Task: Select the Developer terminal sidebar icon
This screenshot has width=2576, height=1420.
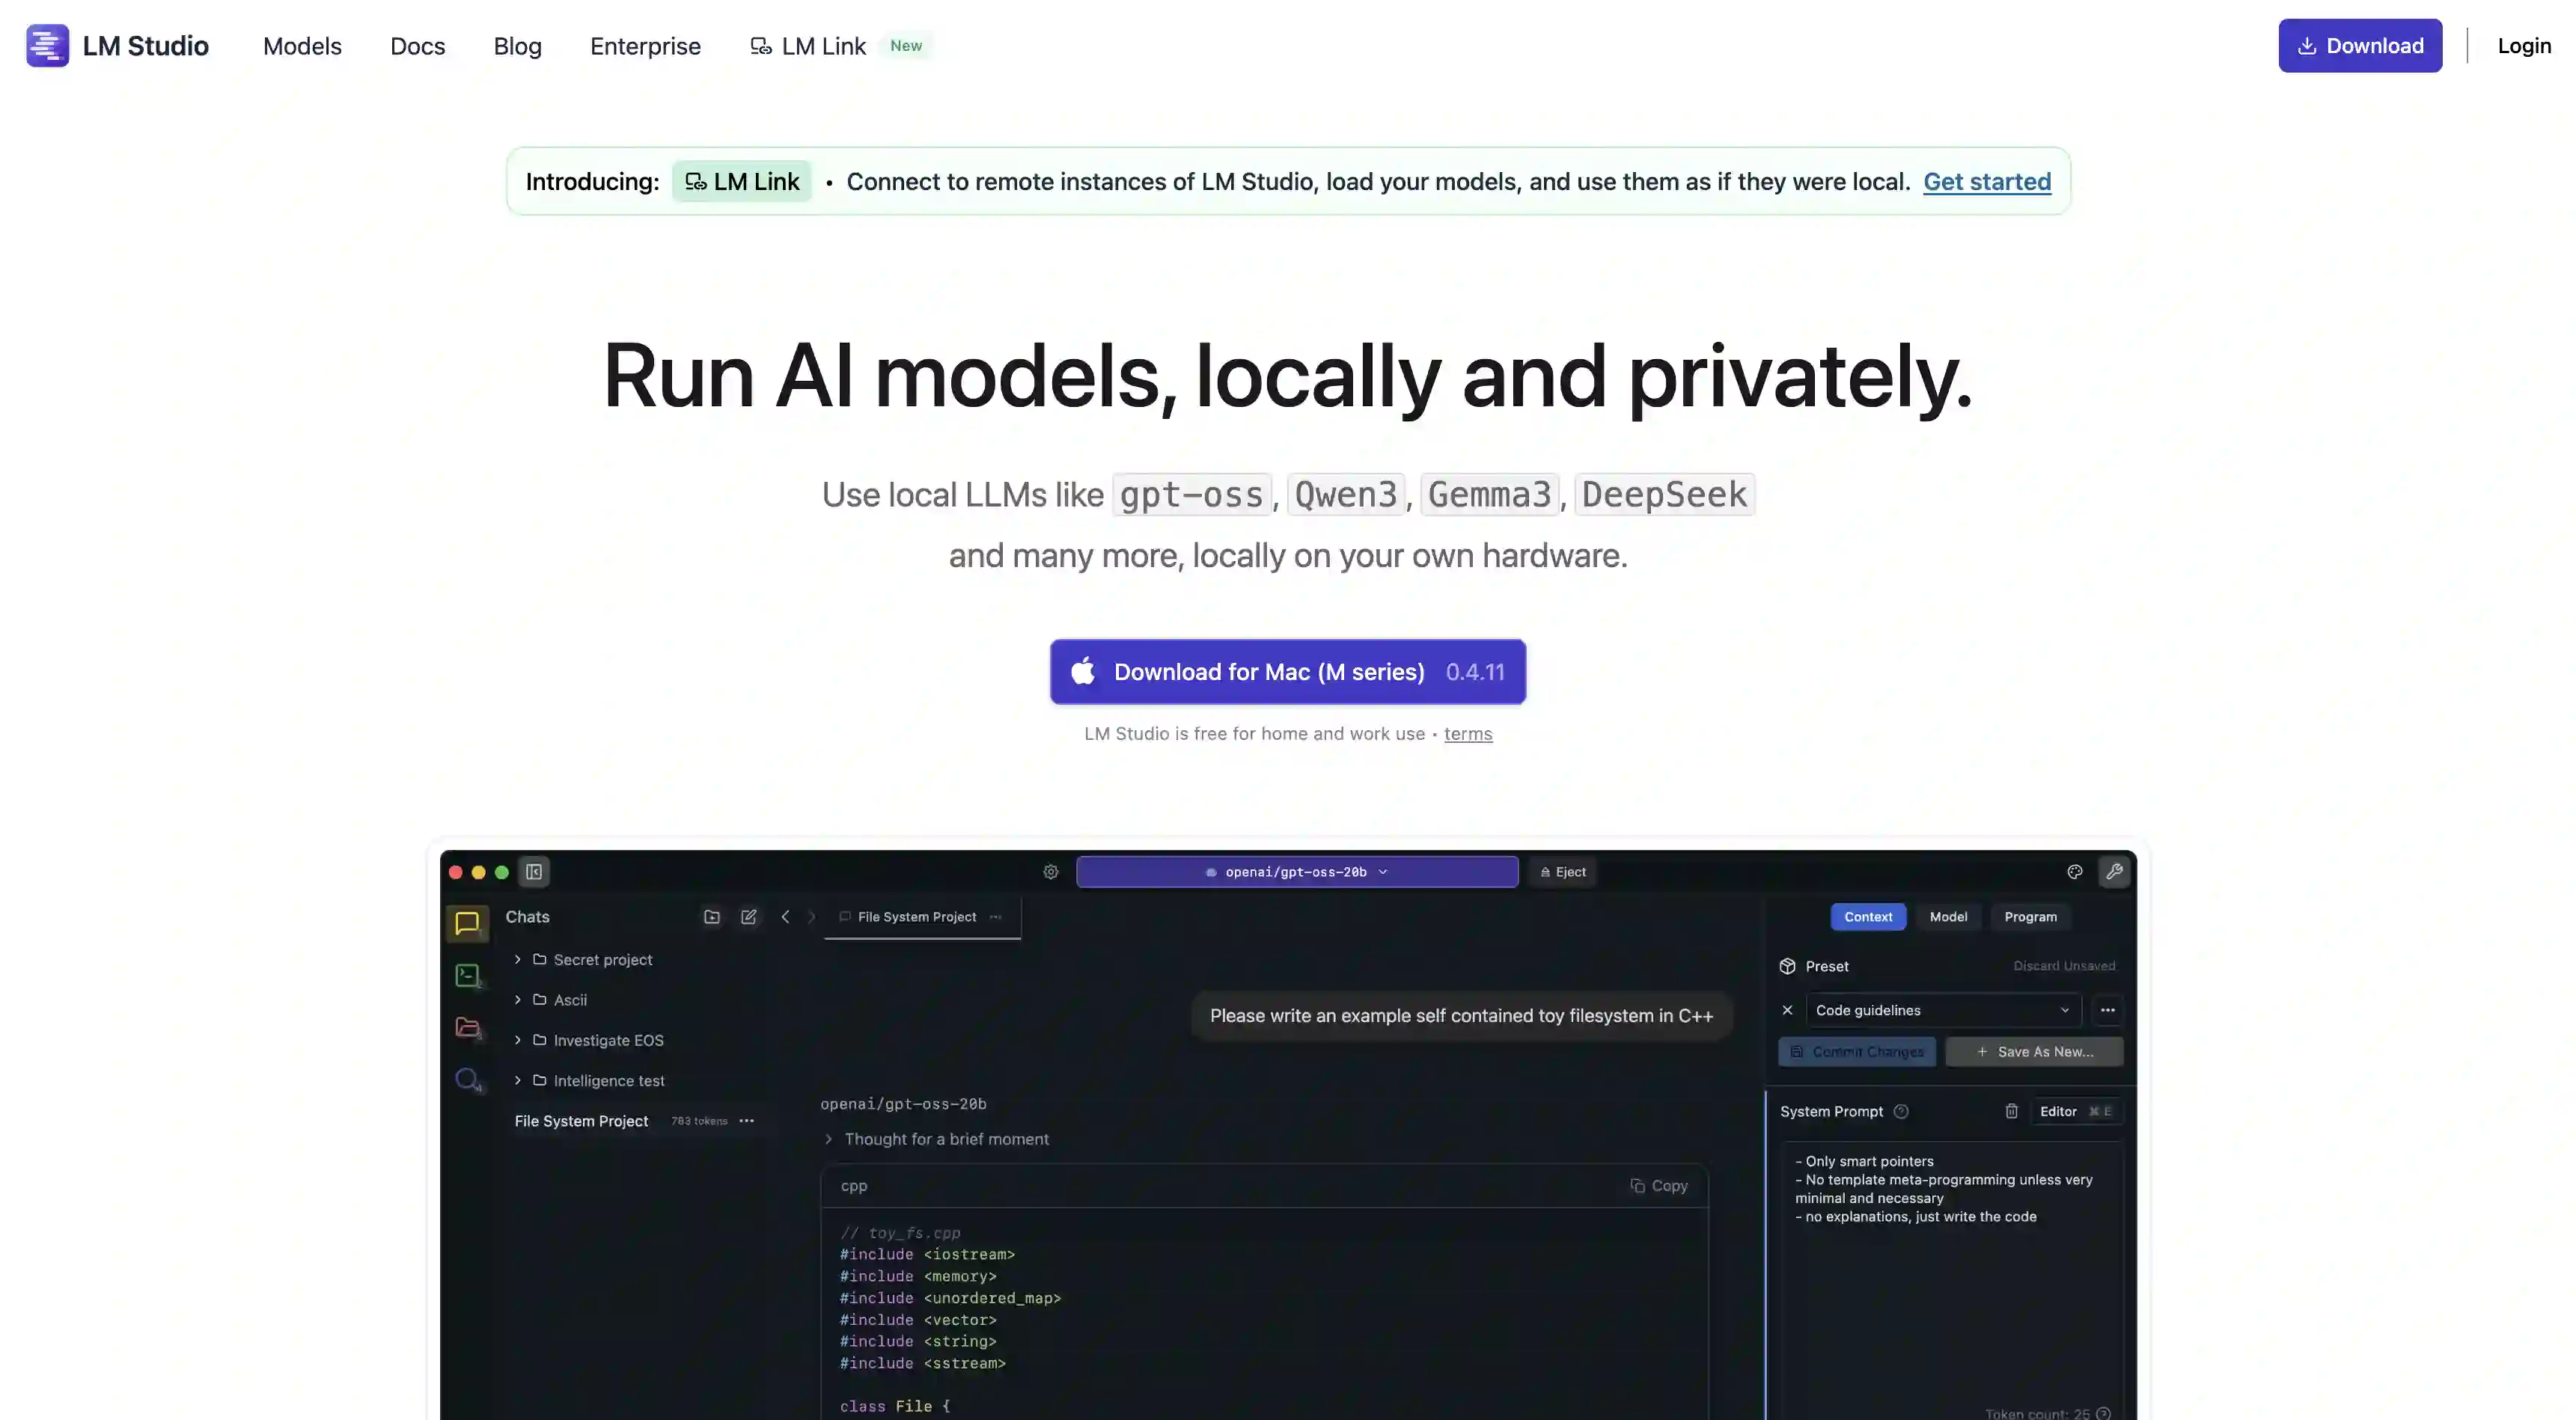Action: point(467,975)
